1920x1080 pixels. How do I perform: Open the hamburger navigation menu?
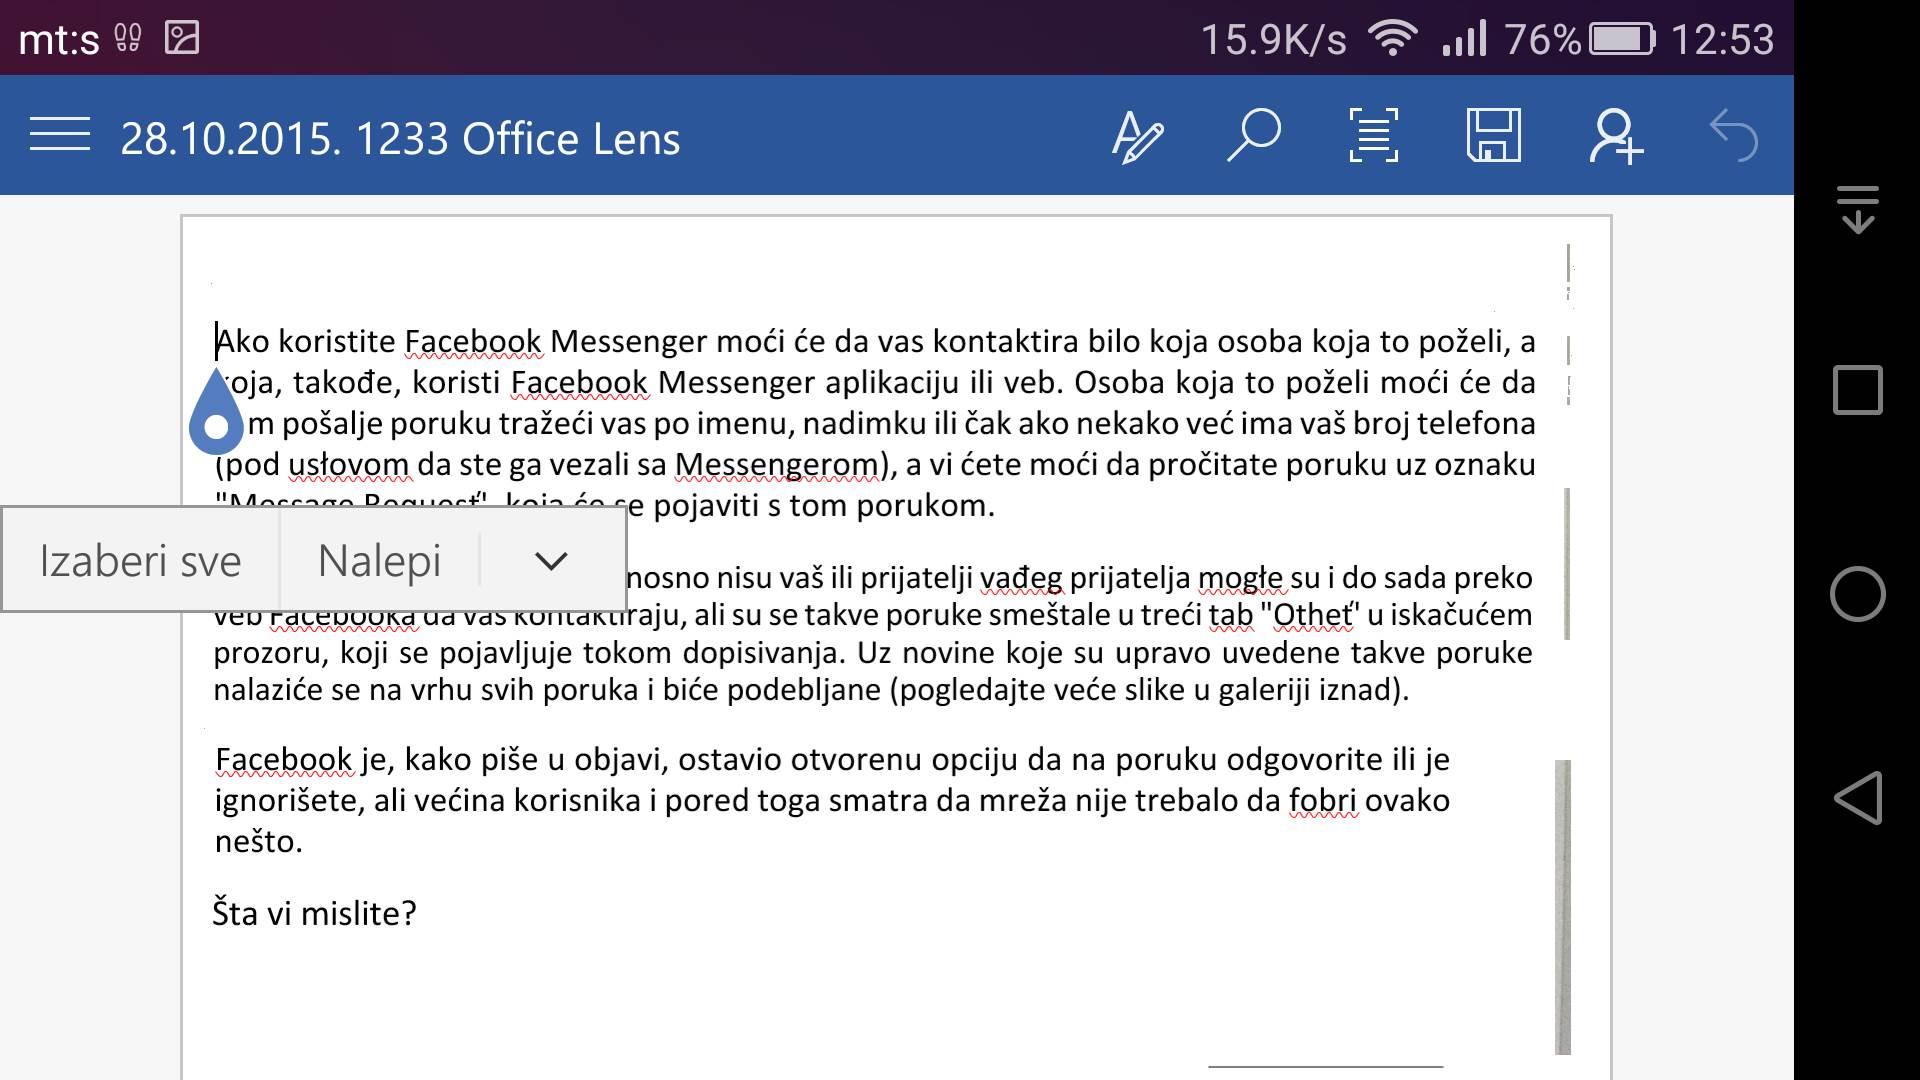tap(60, 135)
